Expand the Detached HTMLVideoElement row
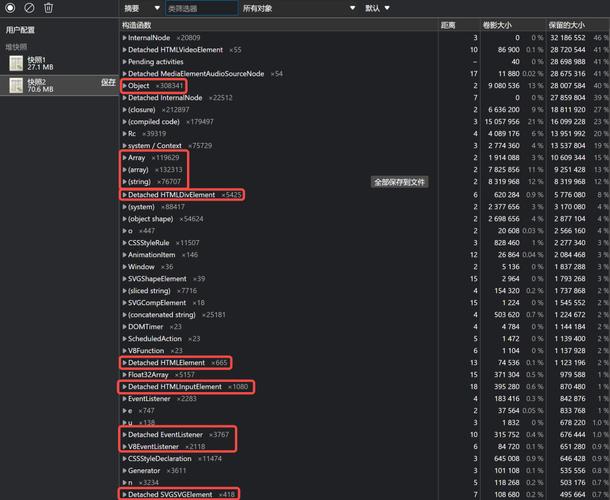Screen dimensions: 610x500 click(124, 49)
